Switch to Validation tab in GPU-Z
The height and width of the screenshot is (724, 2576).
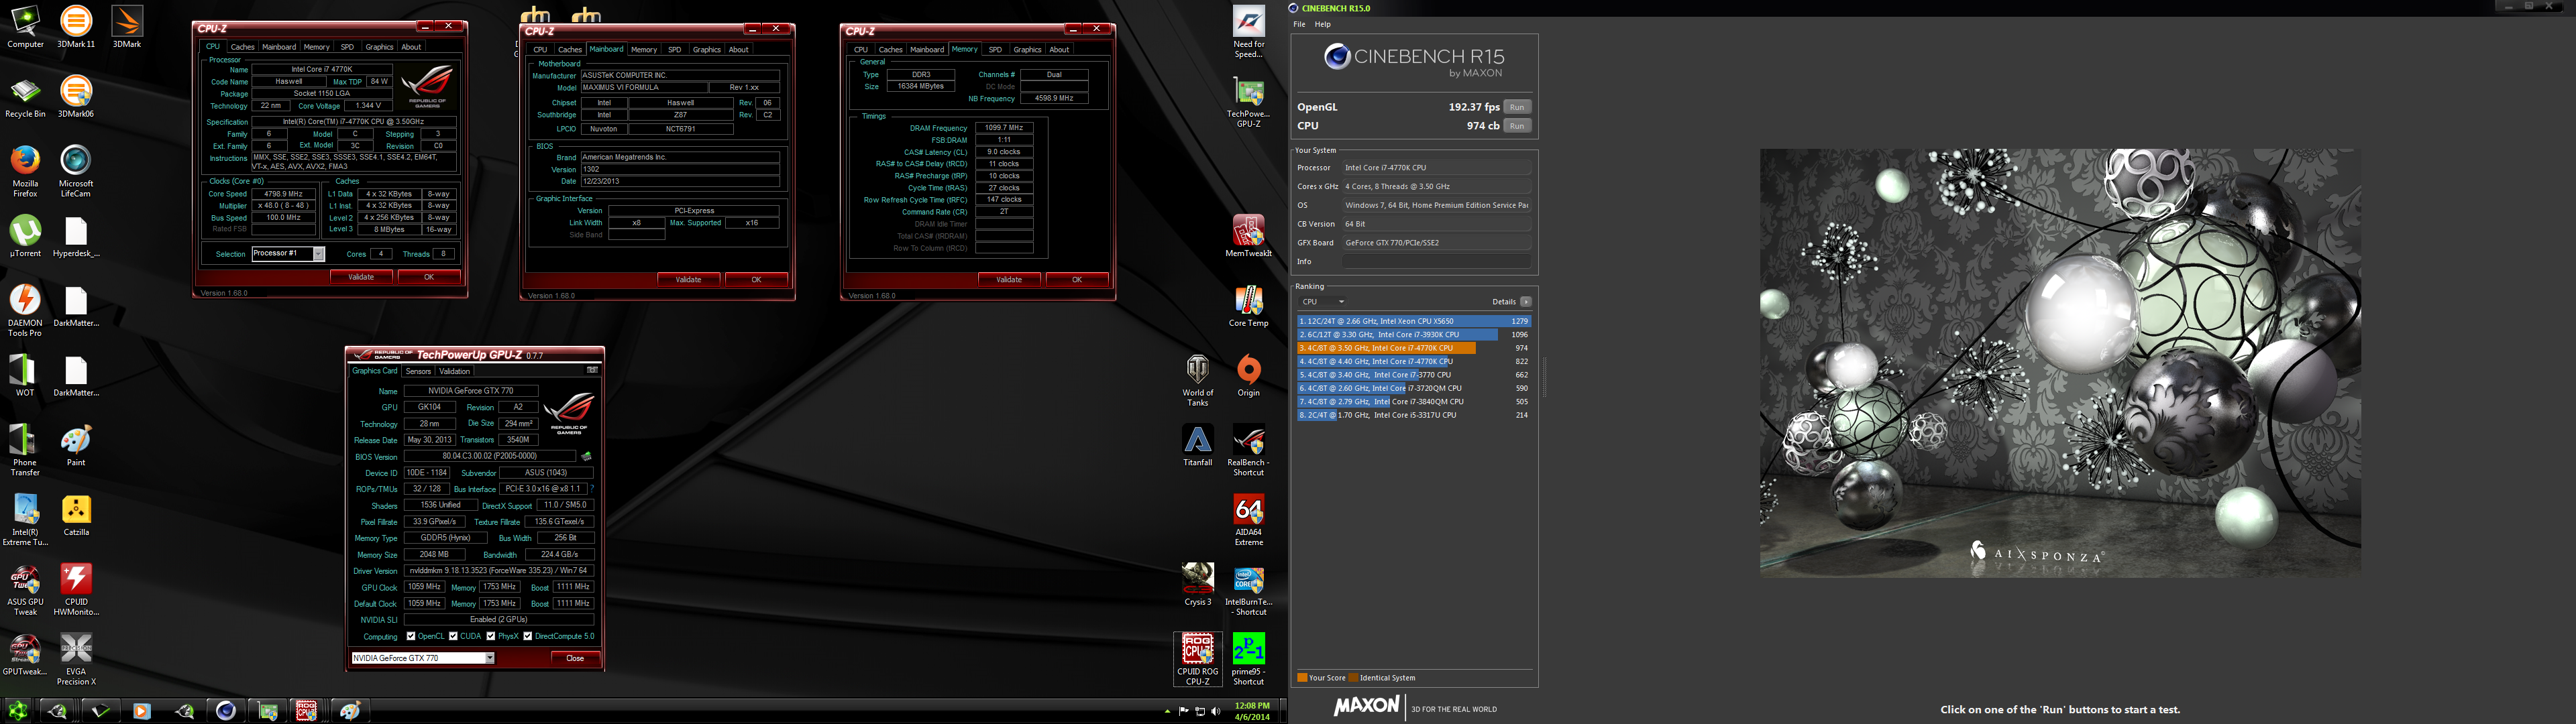pyautogui.click(x=455, y=371)
